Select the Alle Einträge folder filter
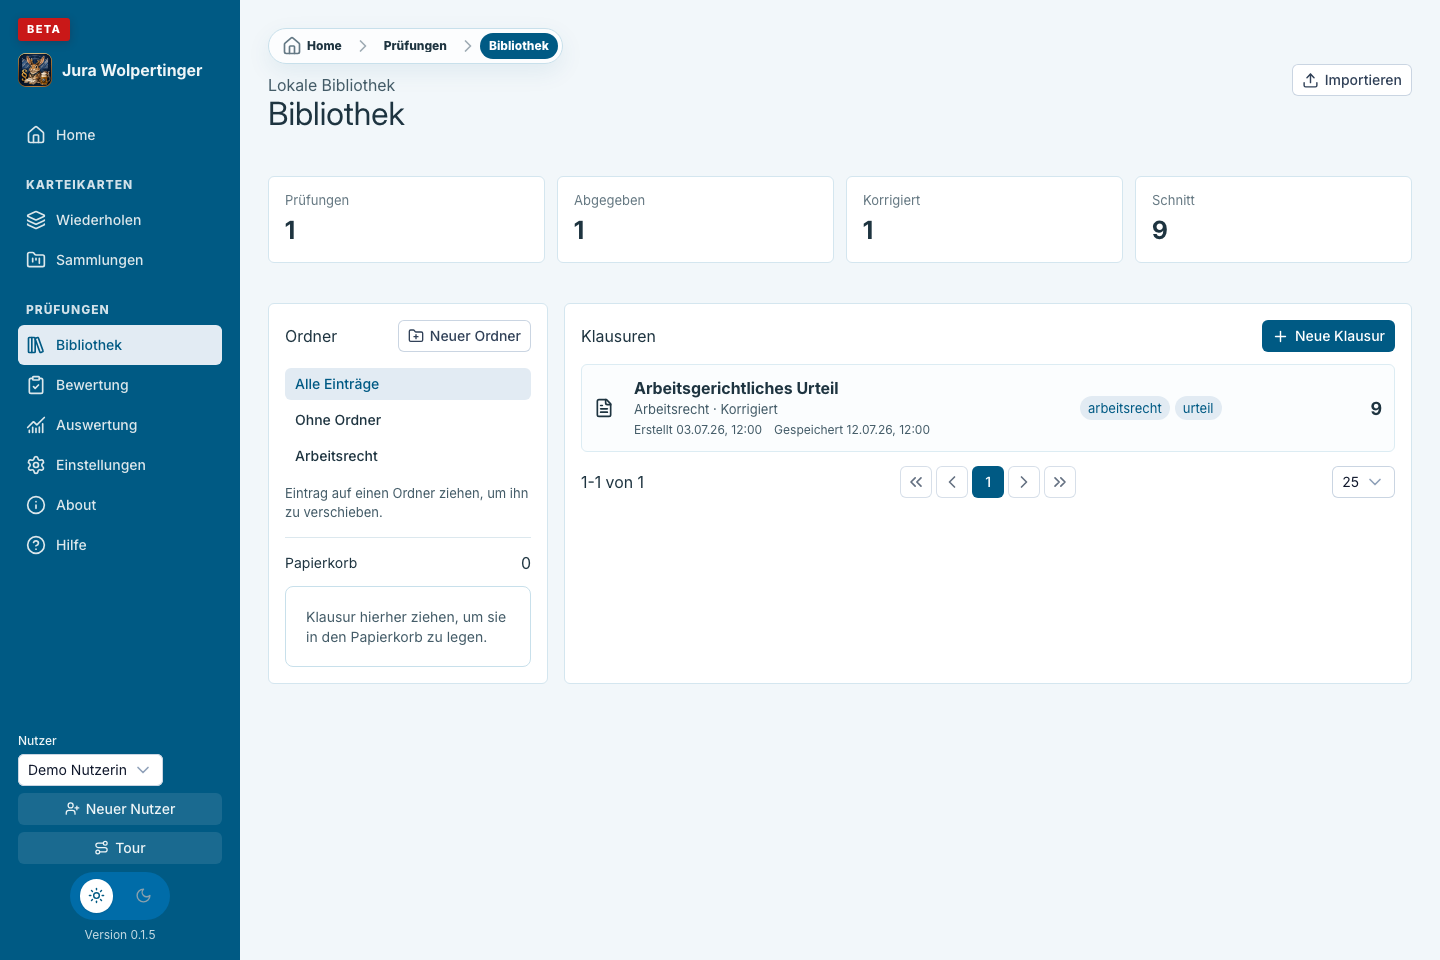Screen dimensions: 1440x960 pos(408,384)
